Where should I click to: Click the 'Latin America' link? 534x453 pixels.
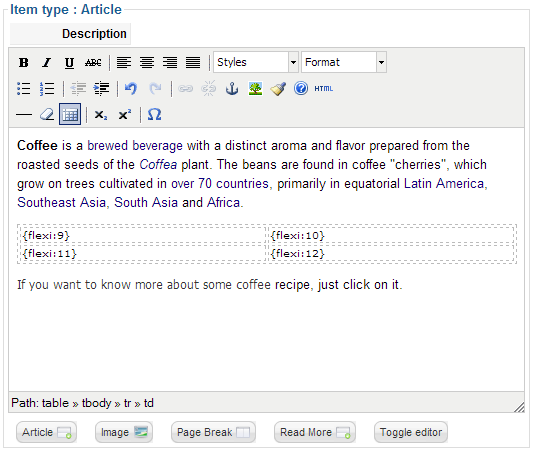[x=444, y=184]
